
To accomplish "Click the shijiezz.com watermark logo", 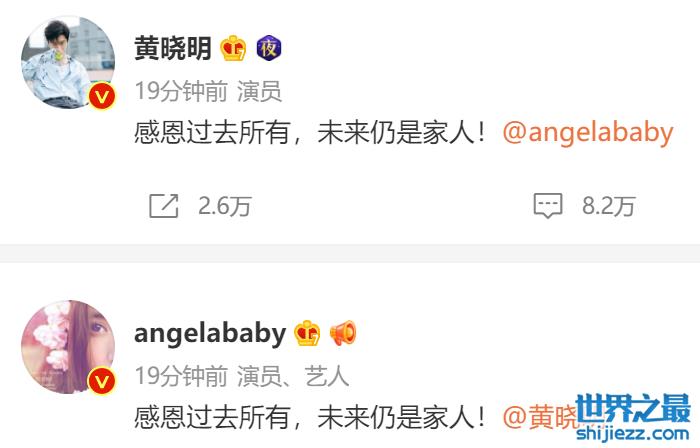I will click(633, 417).
